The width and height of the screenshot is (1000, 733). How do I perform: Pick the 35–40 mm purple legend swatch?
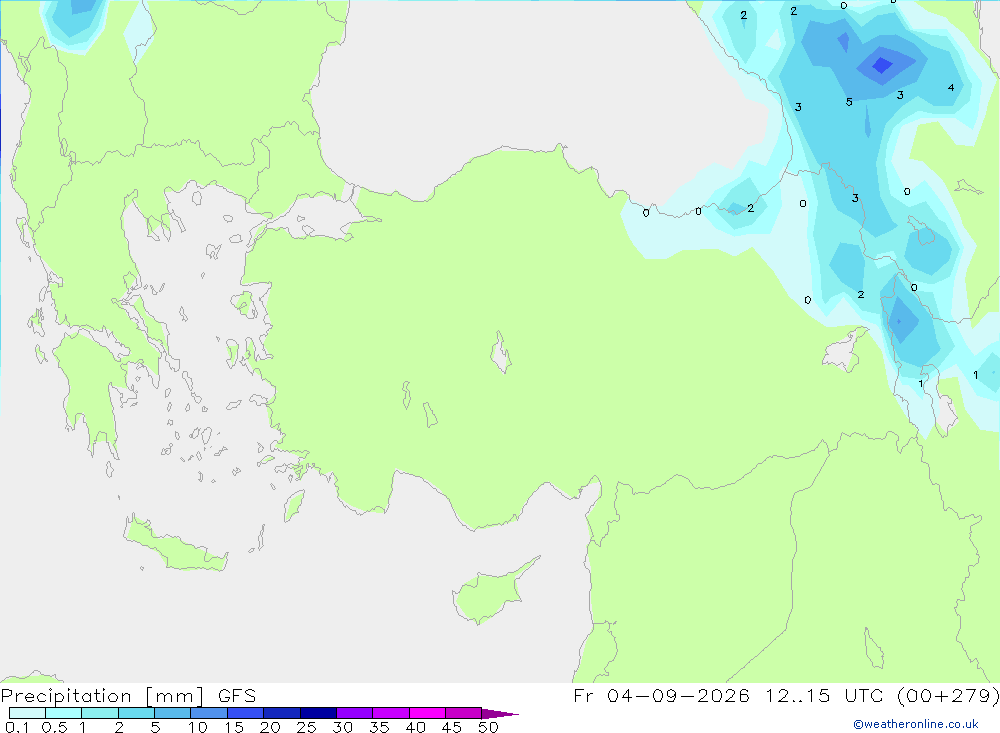[x=391, y=713]
